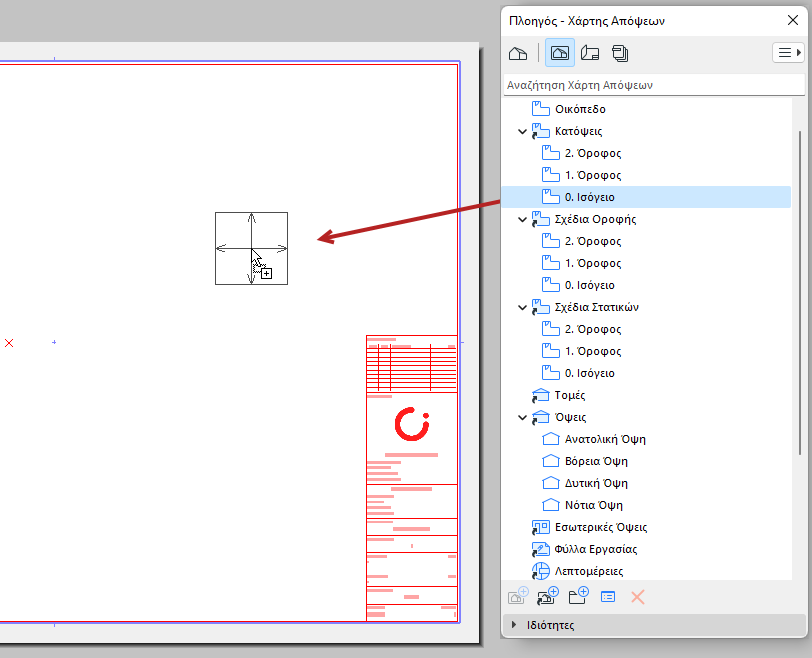Collapse the Σχέδια Στατικών folder
812x658 pixels.
(x=522, y=308)
